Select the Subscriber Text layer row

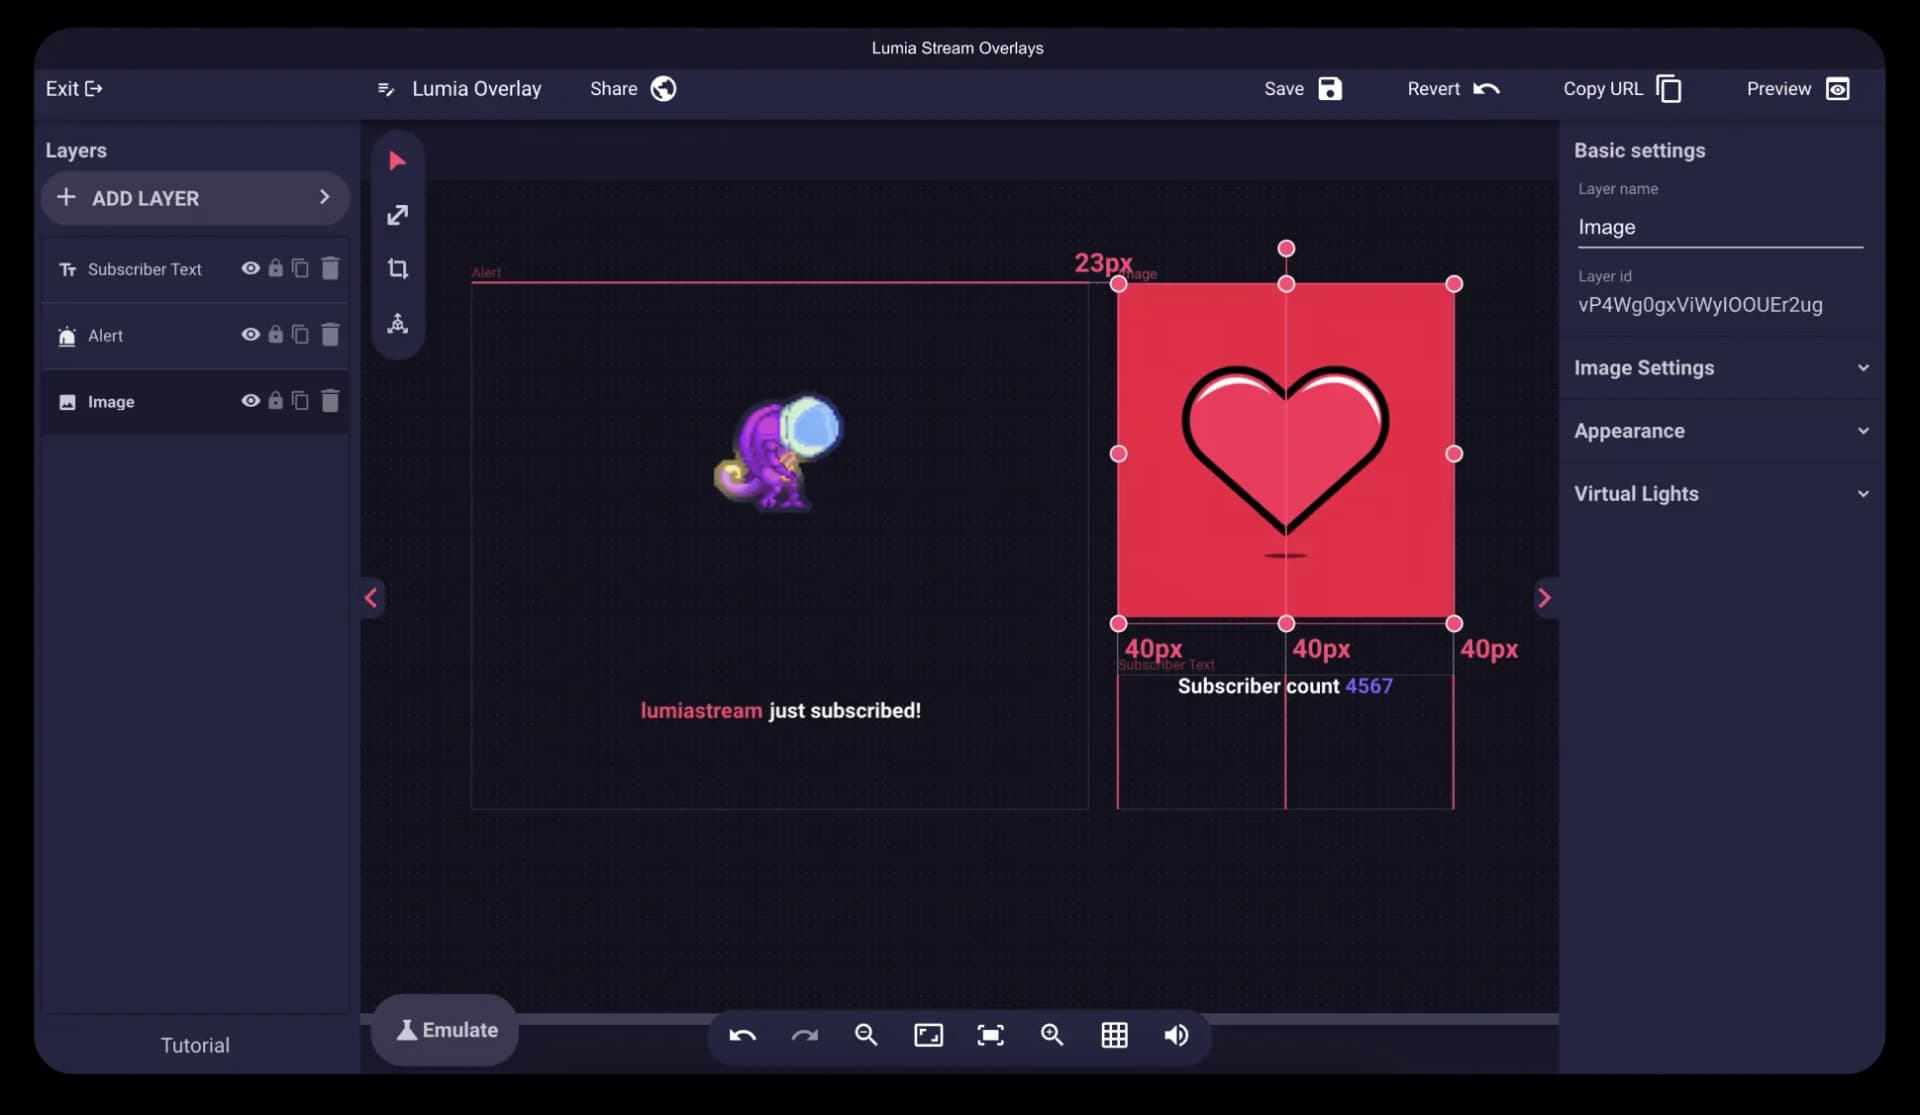(195, 269)
